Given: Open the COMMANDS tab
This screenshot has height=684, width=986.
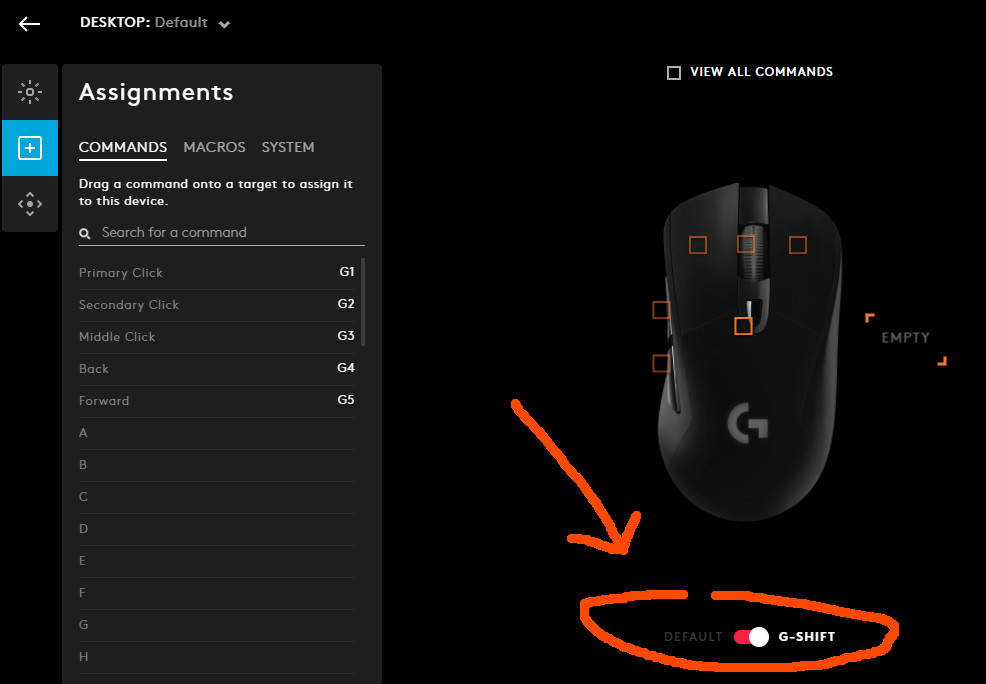Looking at the screenshot, I should (123, 147).
